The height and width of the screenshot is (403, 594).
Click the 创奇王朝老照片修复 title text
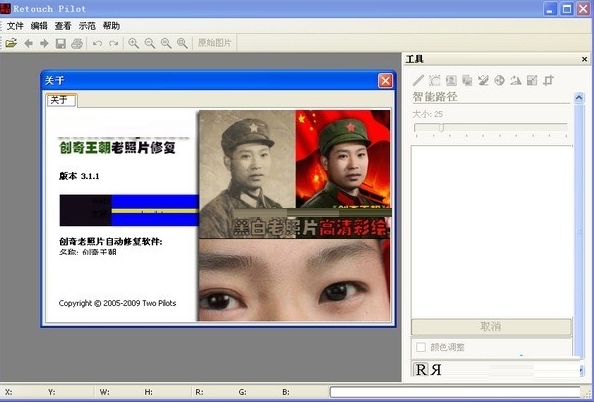coord(117,147)
